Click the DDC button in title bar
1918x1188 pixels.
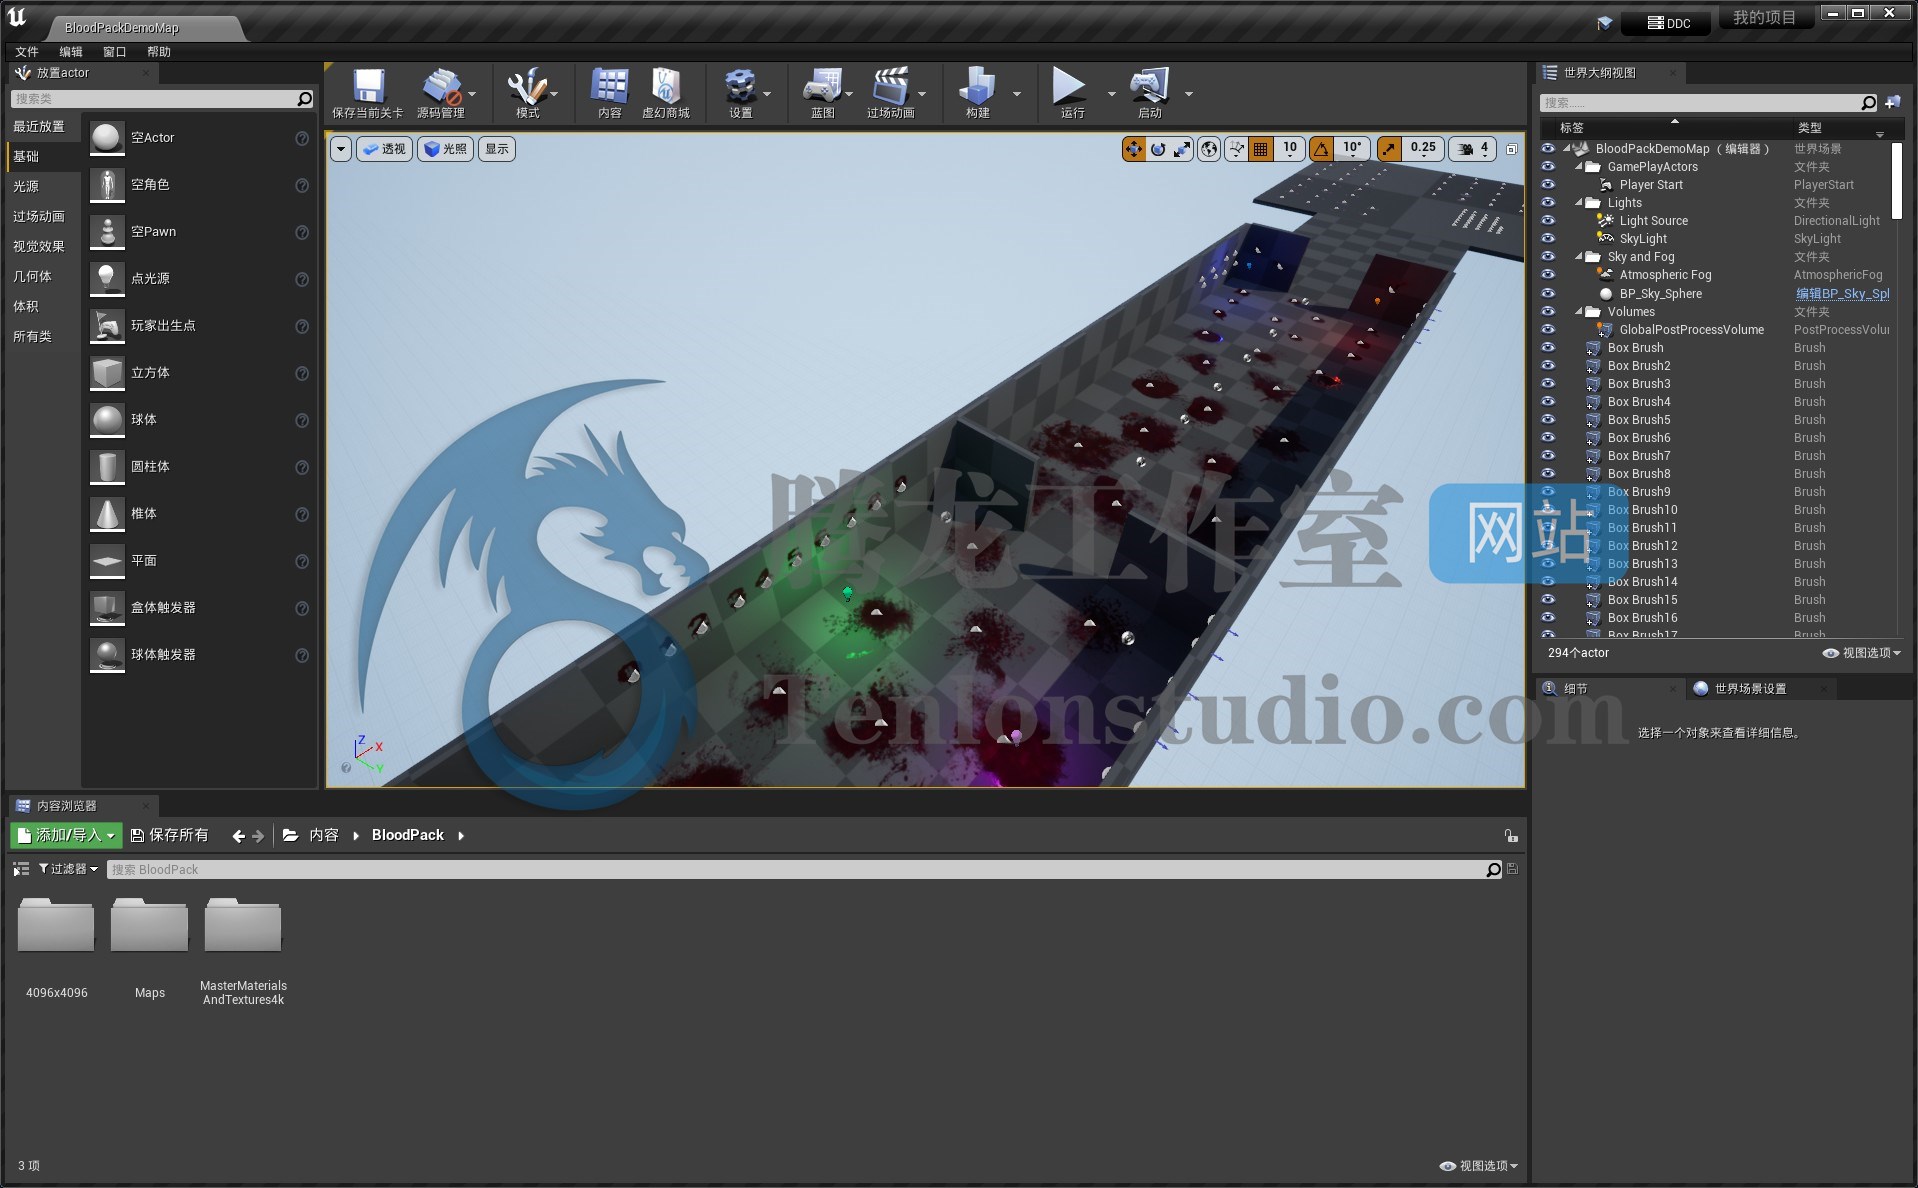[x=1668, y=23]
